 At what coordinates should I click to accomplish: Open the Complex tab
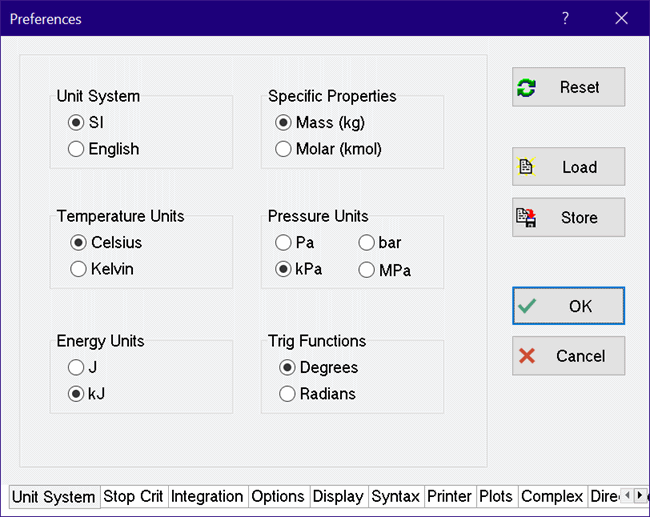[552, 497]
